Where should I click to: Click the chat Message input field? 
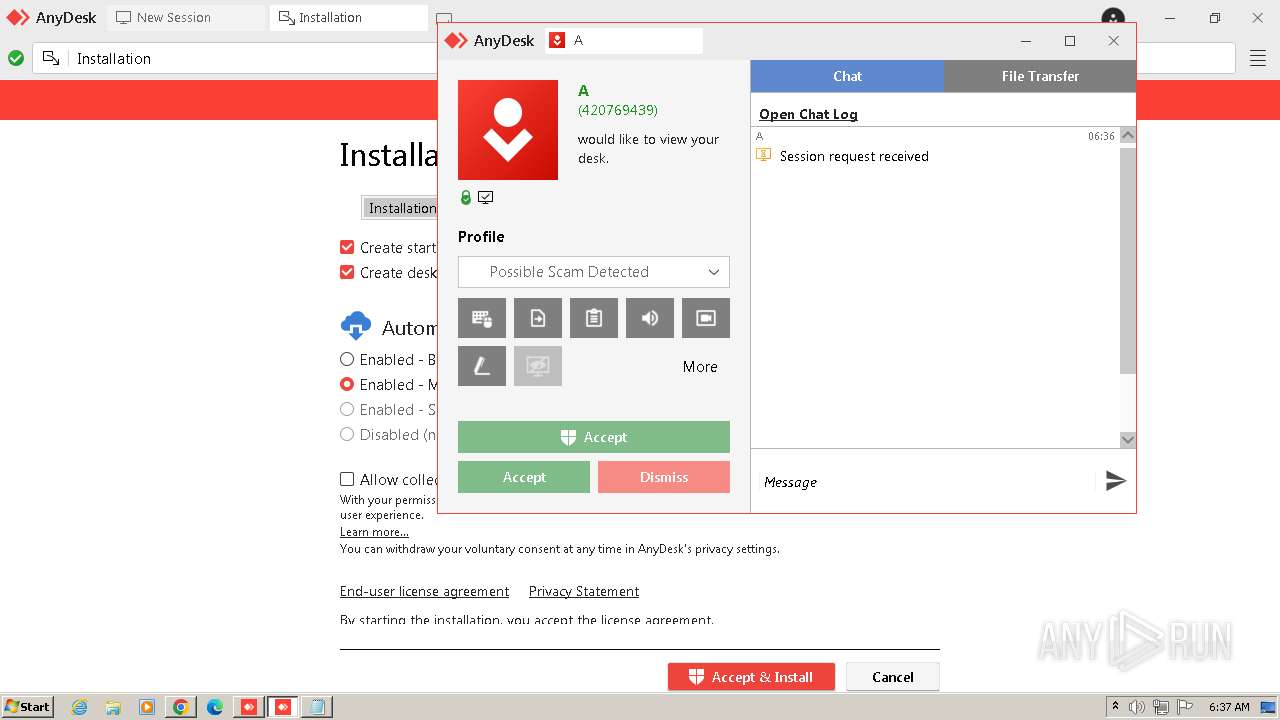(922, 482)
